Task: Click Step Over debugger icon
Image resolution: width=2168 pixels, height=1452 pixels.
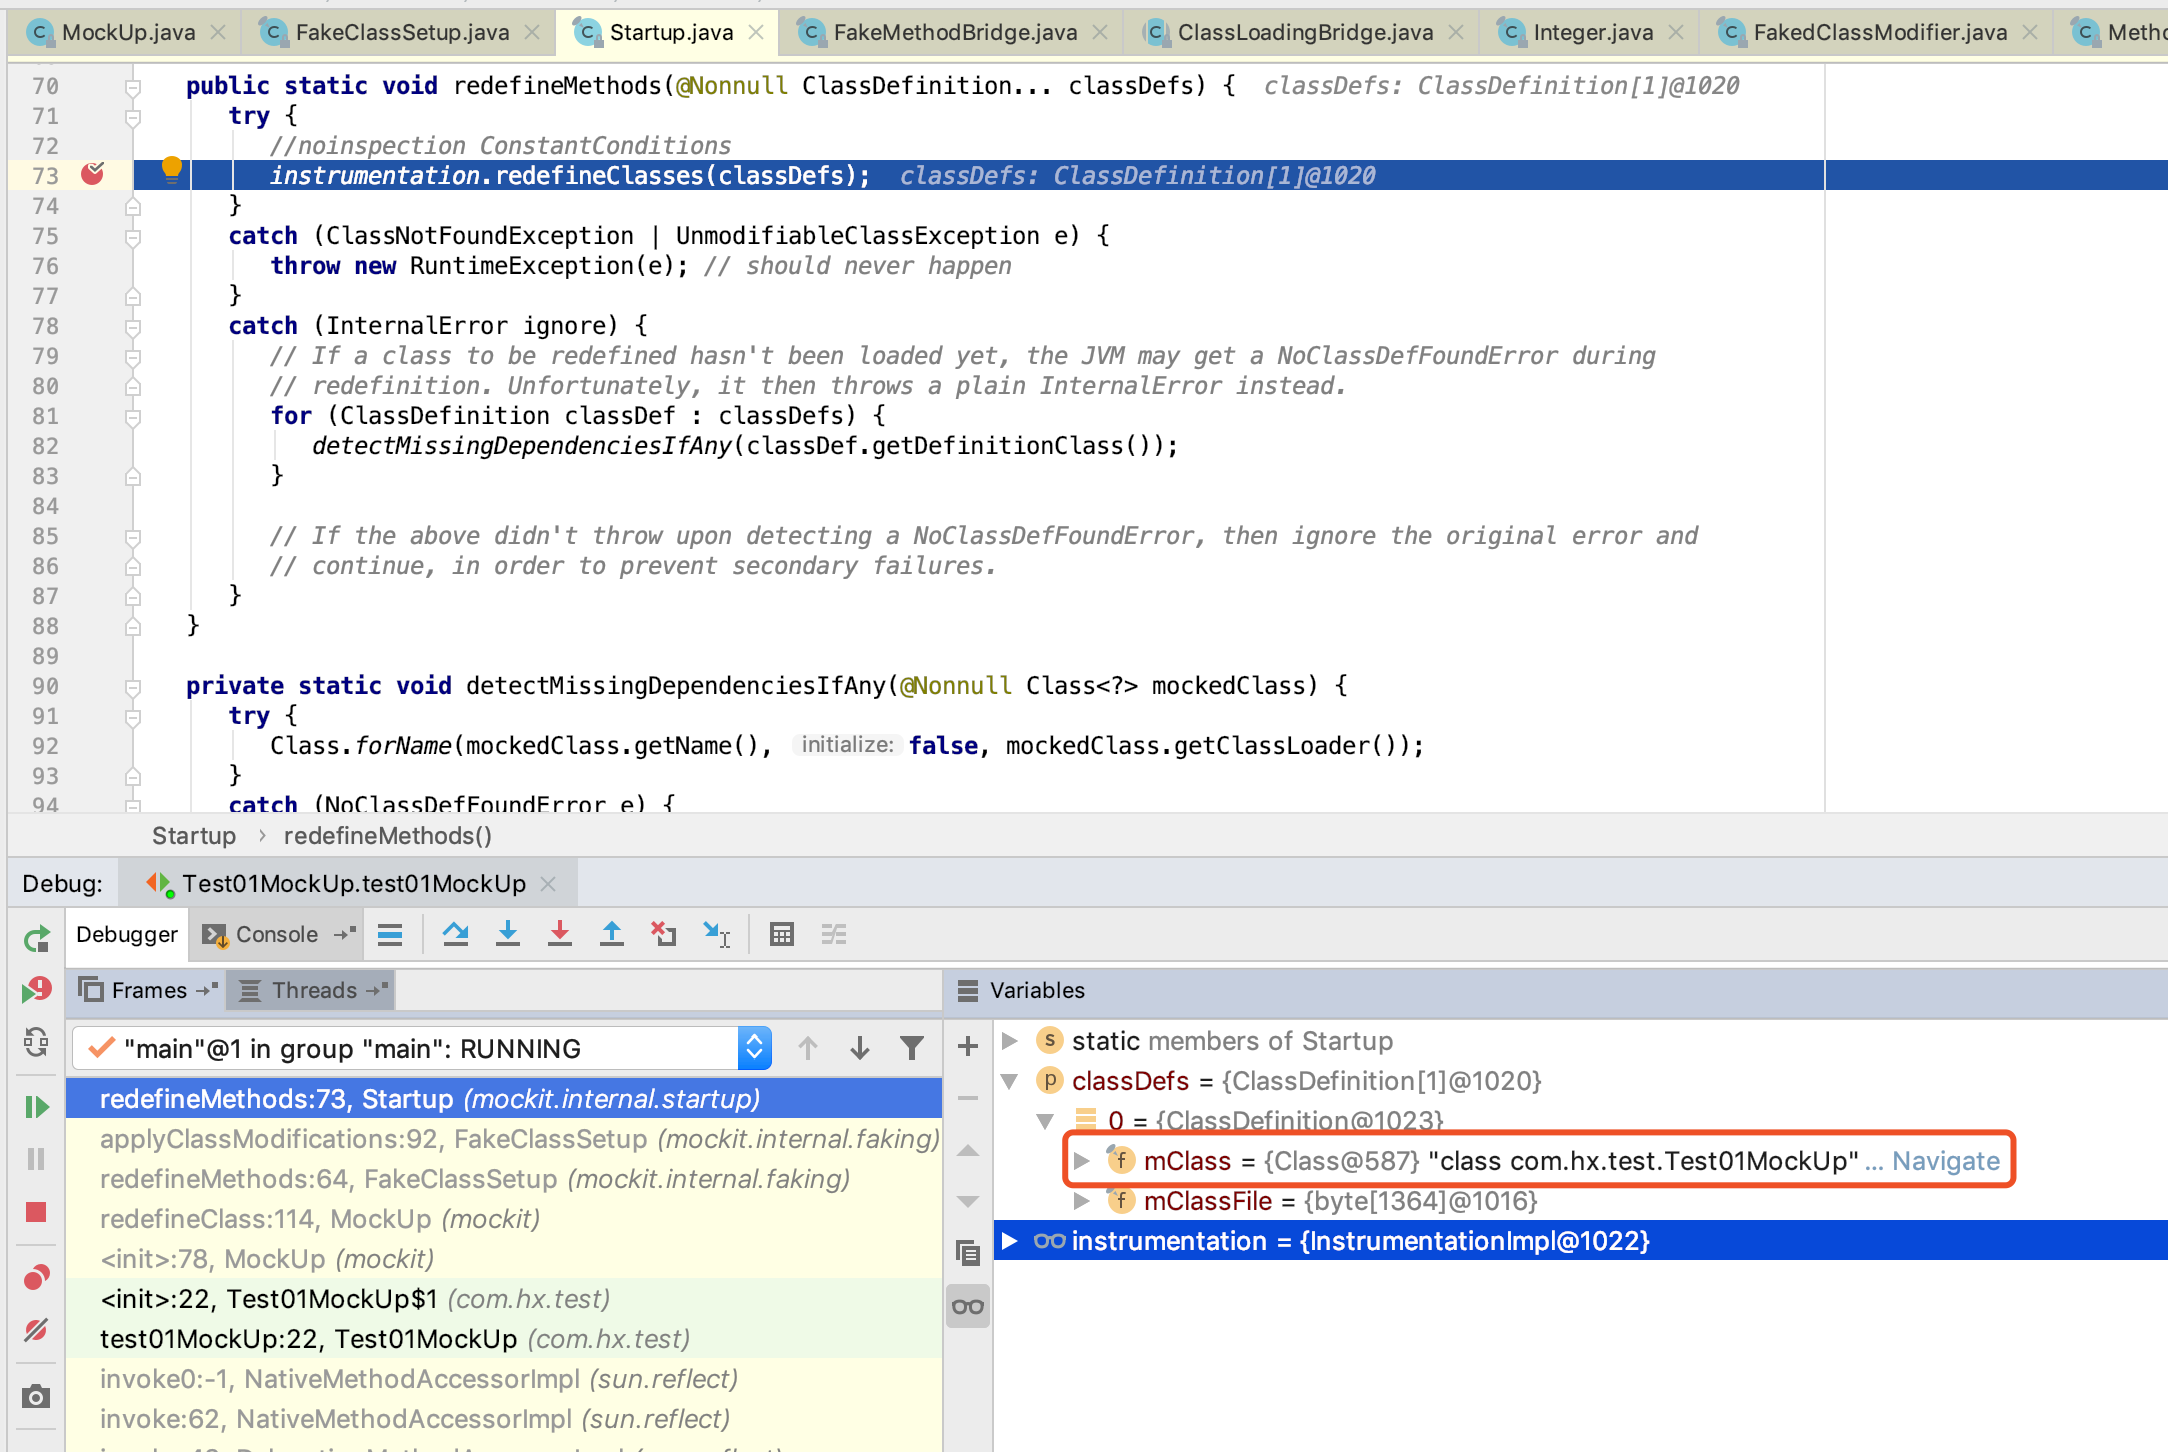Action: click(456, 934)
